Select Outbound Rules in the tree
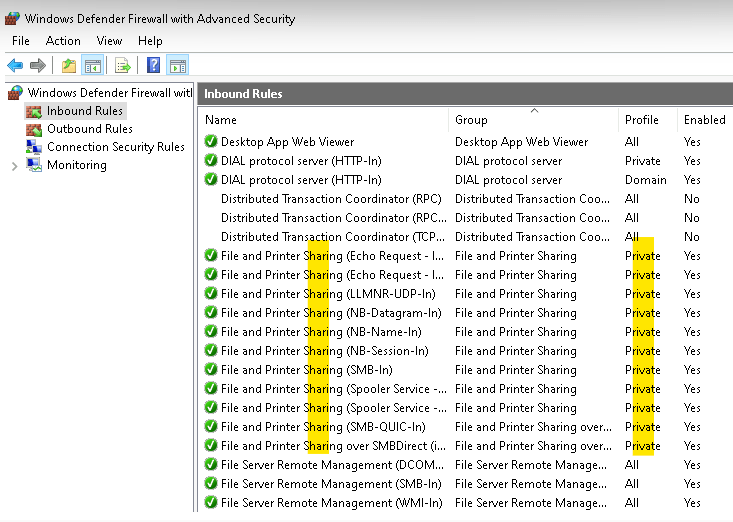The image size is (733, 522). [89, 129]
